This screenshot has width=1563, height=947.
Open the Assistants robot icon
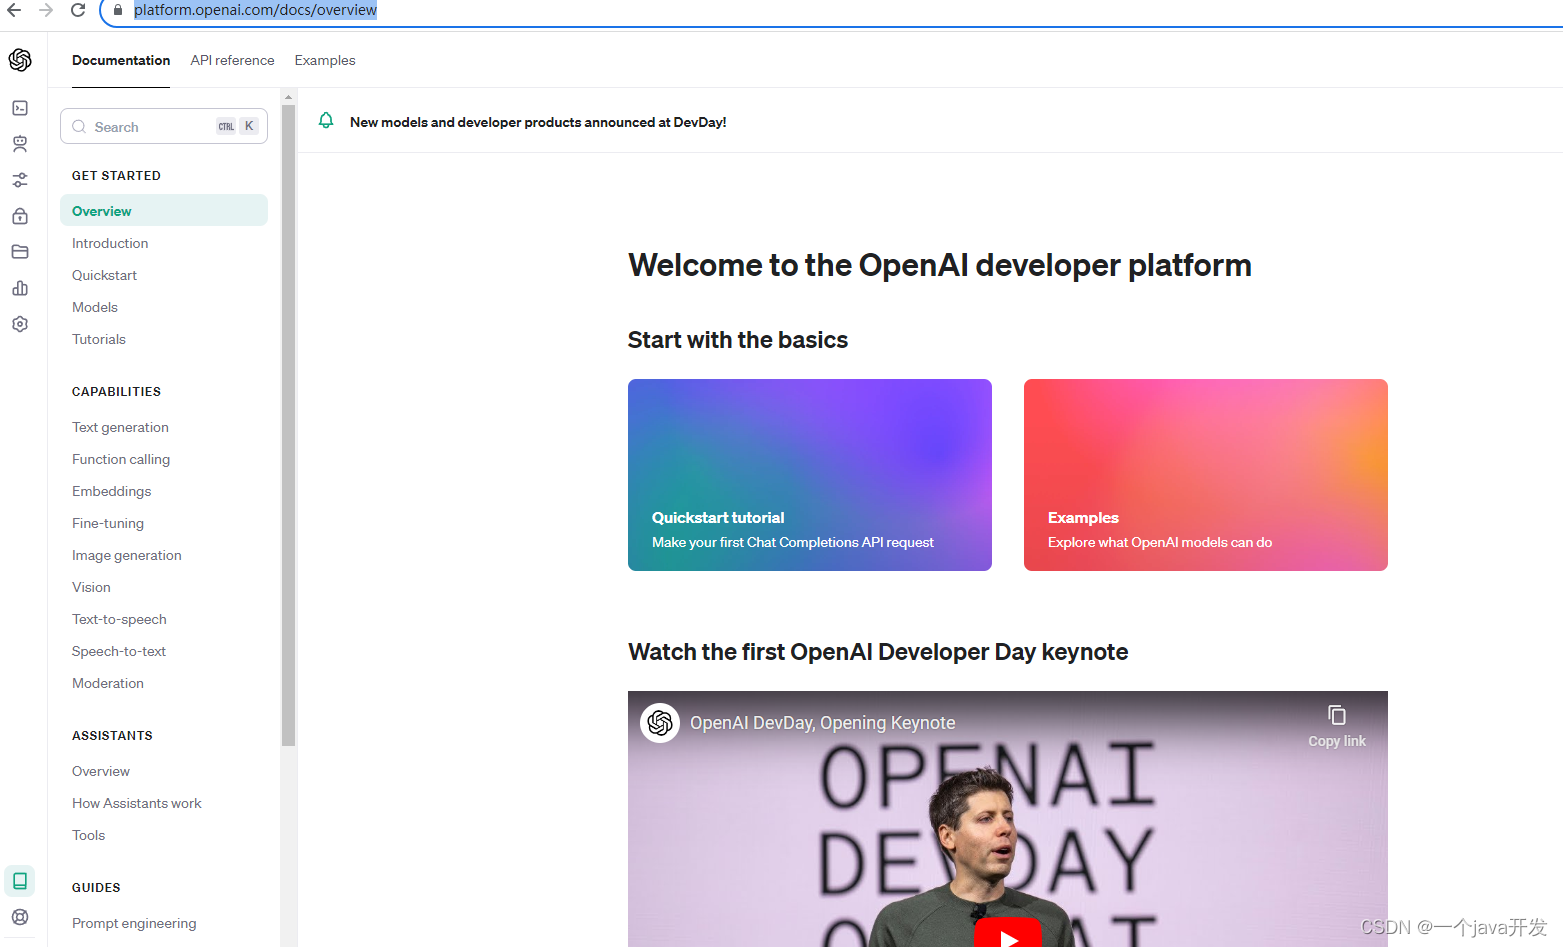point(20,144)
